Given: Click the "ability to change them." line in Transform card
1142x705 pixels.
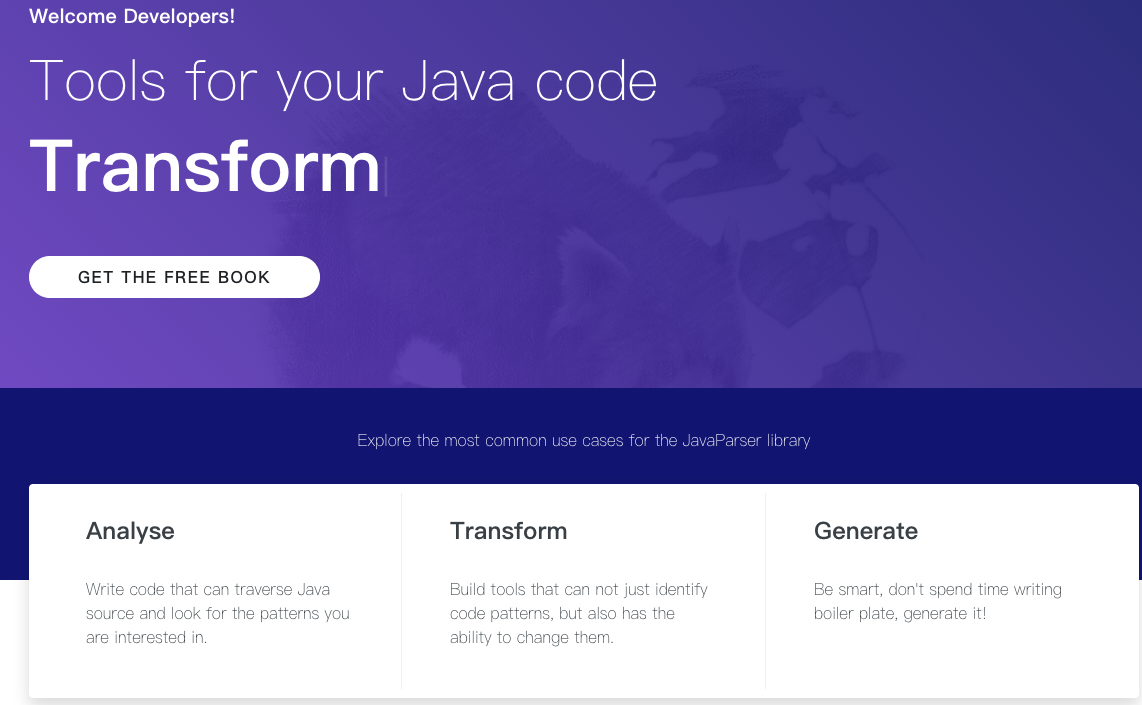Looking at the screenshot, I should tap(531, 637).
